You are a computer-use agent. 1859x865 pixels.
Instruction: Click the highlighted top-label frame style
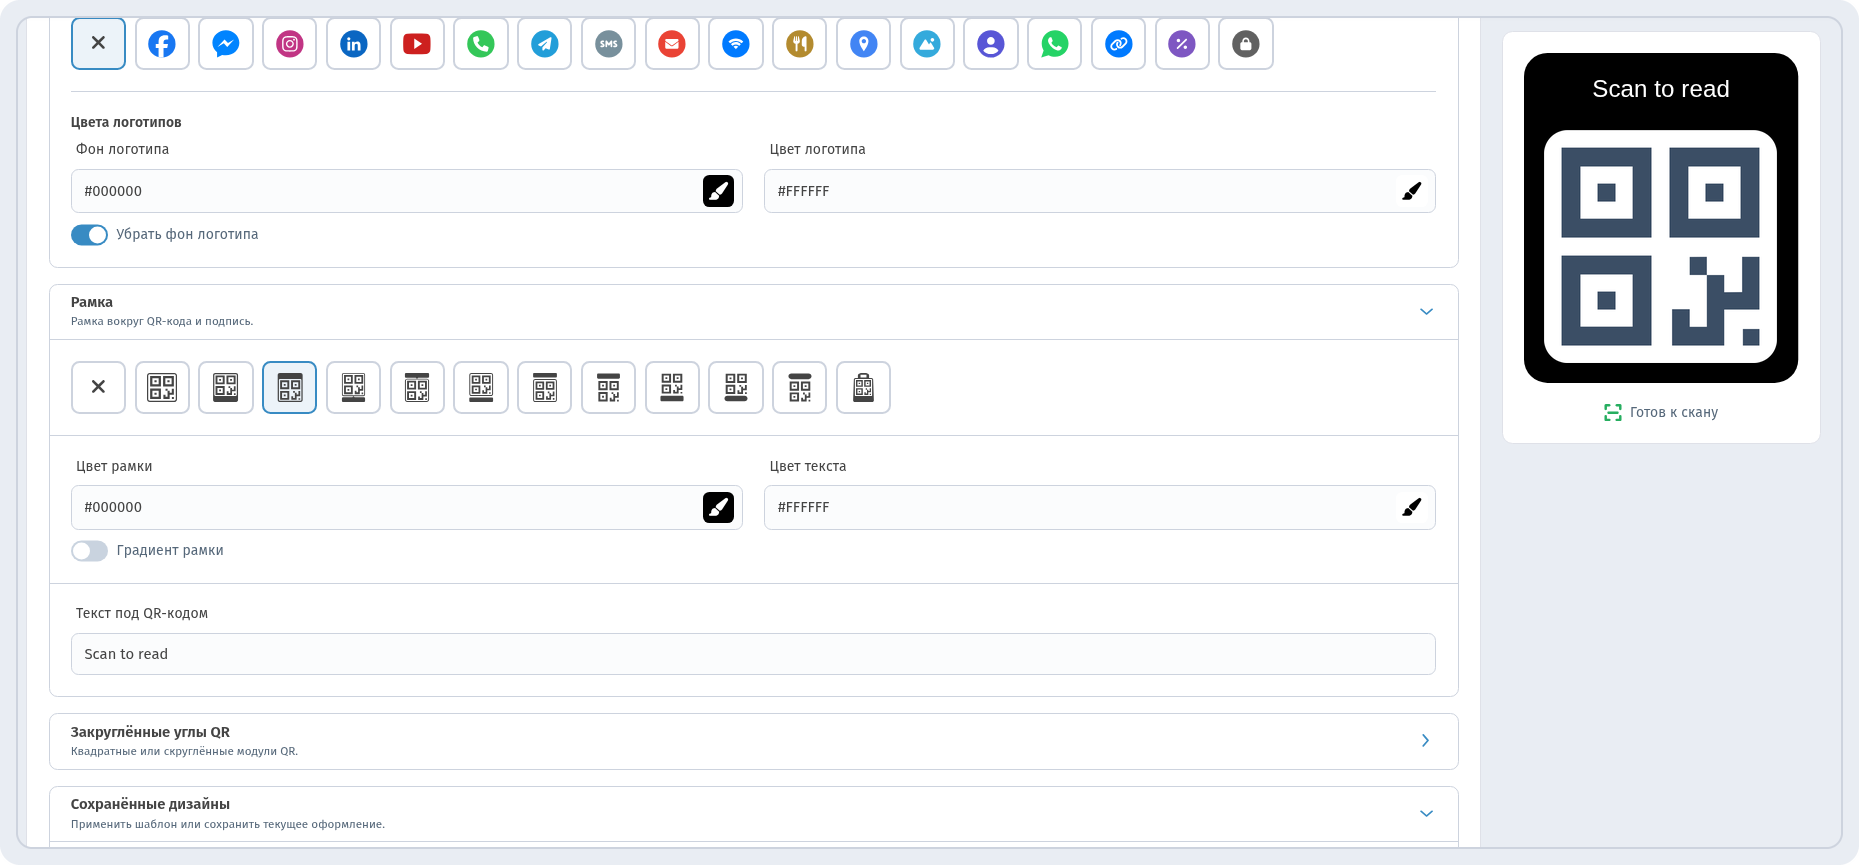(x=290, y=387)
